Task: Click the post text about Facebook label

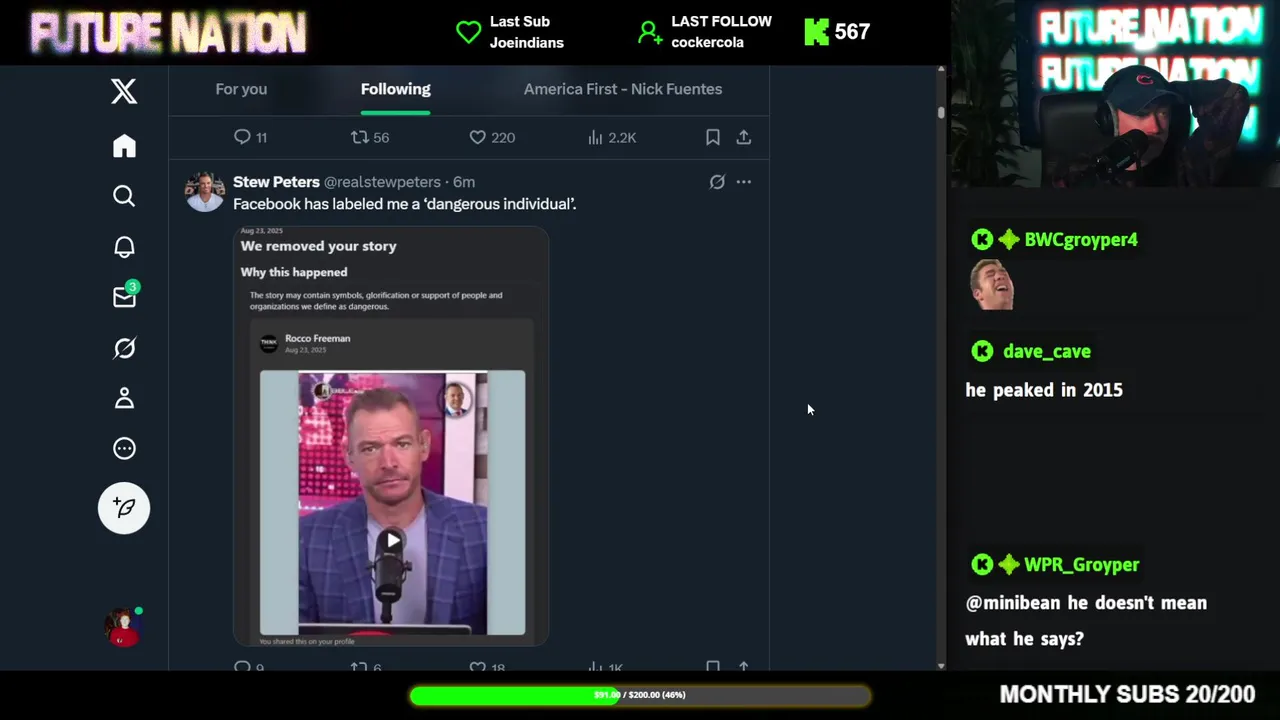Action: [405, 204]
